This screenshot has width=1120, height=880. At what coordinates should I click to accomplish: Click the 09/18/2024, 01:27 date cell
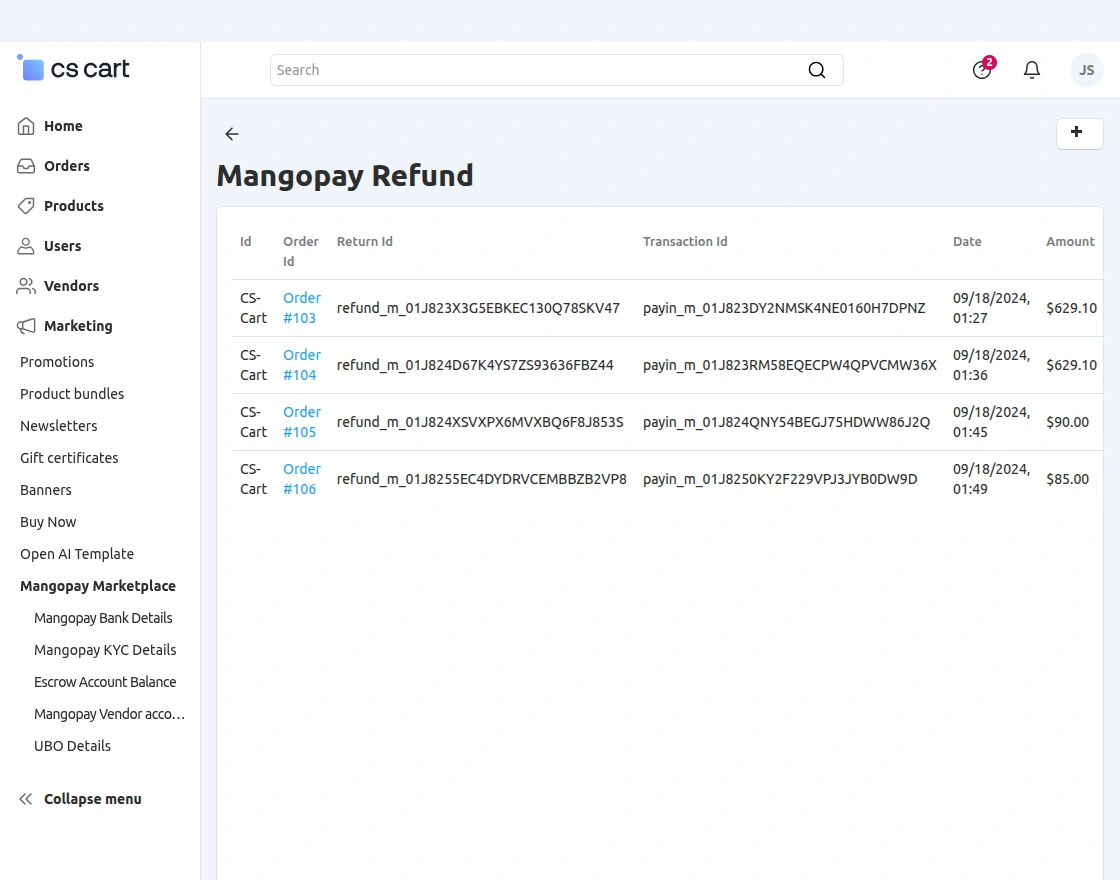pyautogui.click(x=991, y=308)
